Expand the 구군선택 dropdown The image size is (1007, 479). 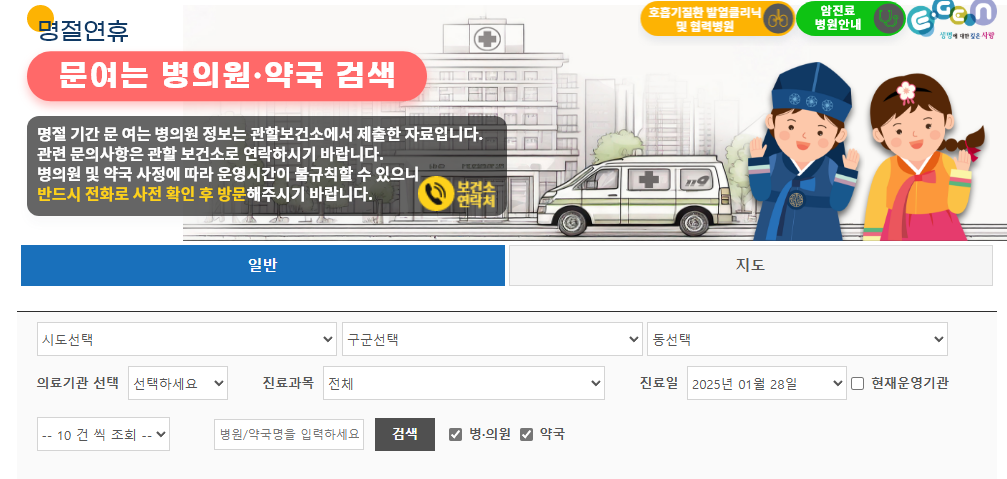pos(492,339)
